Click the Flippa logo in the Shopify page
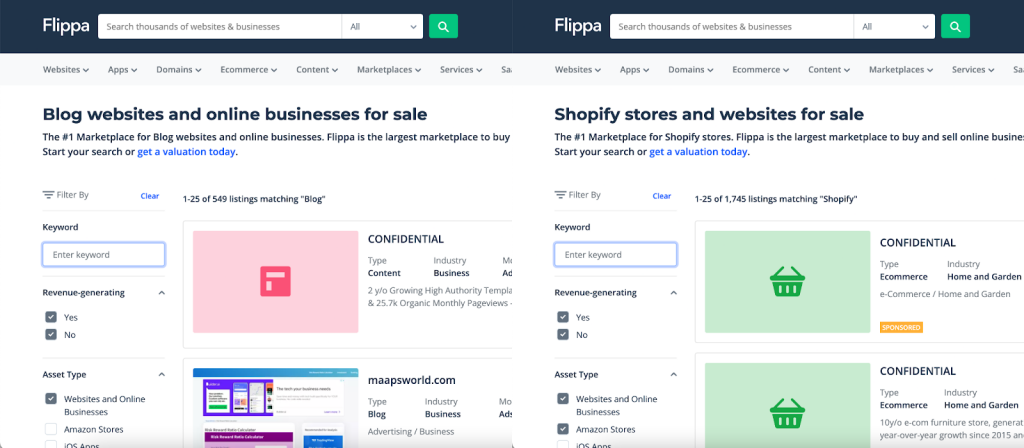Image resolution: width=1024 pixels, height=448 pixels. click(578, 26)
